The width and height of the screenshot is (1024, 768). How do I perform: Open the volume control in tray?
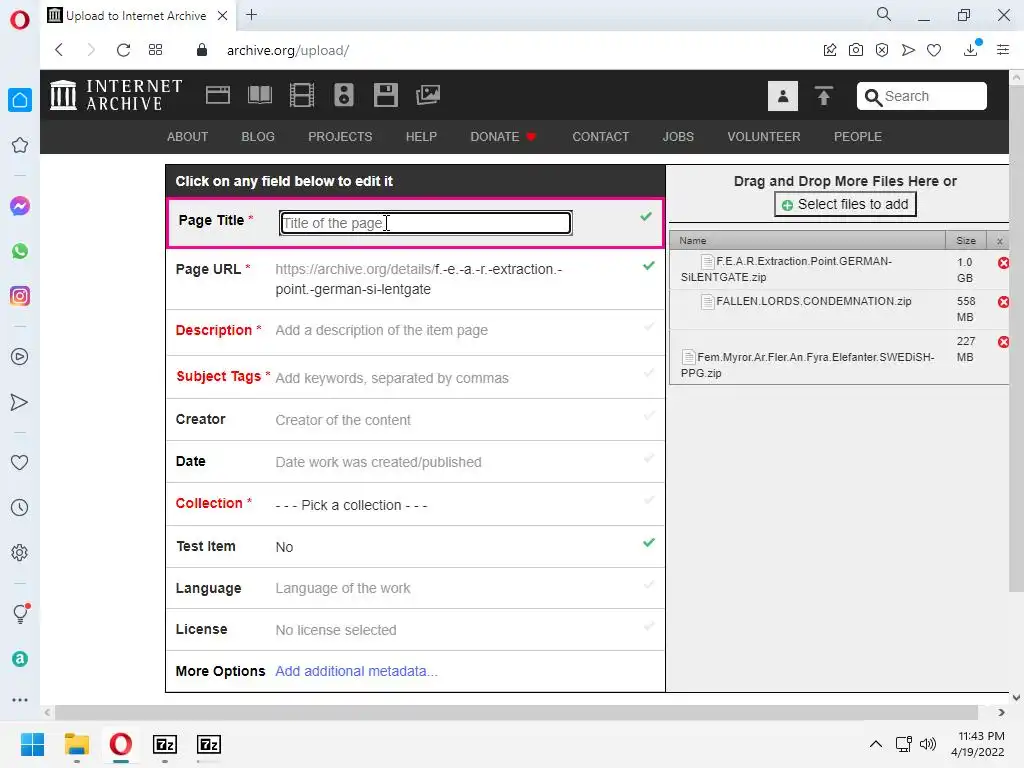[927, 744]
